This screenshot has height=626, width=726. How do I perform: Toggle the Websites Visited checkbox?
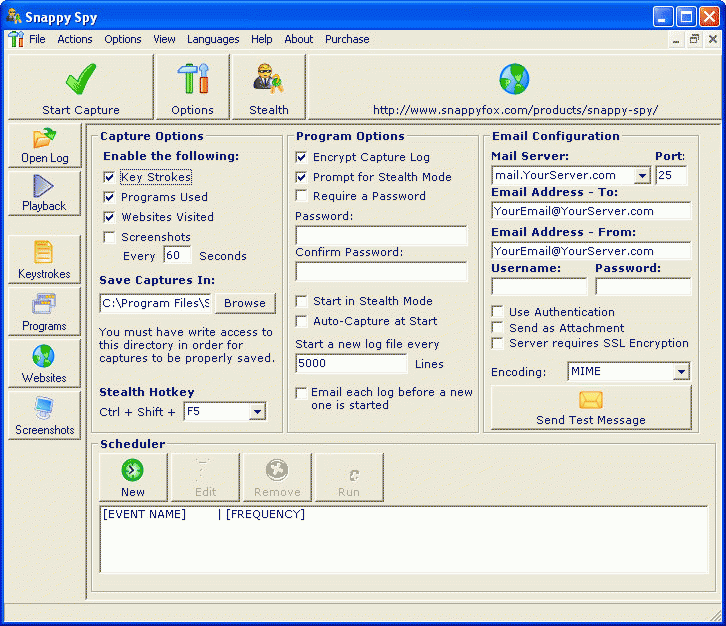pyautogui.click(x=109, y=217)
